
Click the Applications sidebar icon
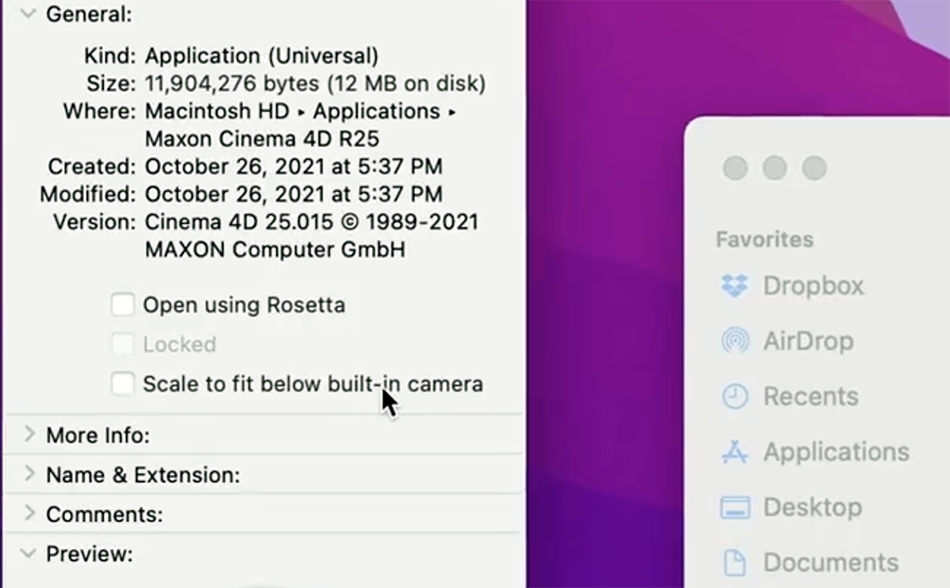[735, 452]
